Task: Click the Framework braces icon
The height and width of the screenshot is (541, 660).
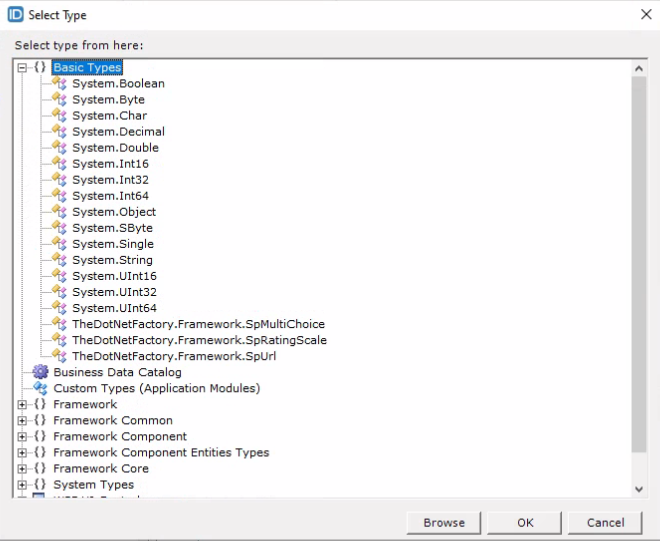Action: (40, 404)
